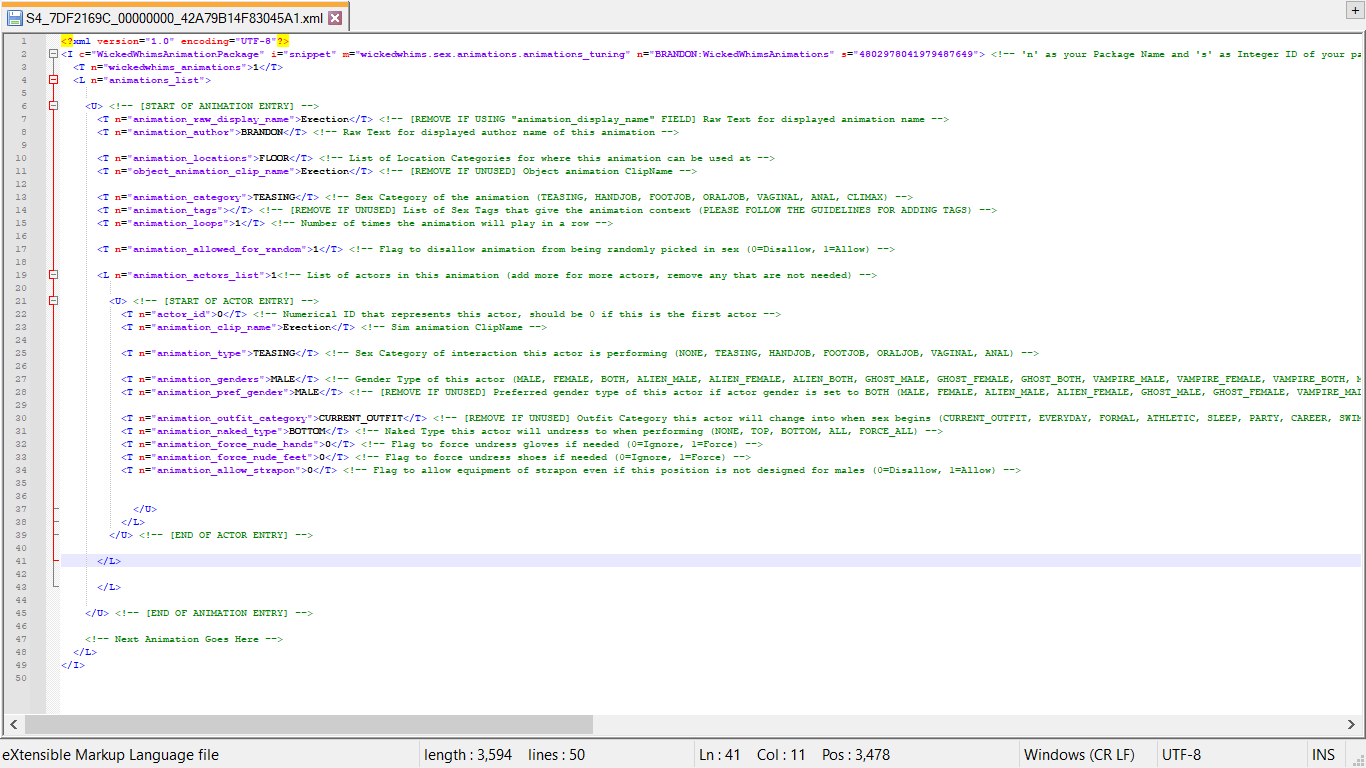Click eXtensible Markup Language file type label
The image size is (1366, 768).
pos(111,755)
